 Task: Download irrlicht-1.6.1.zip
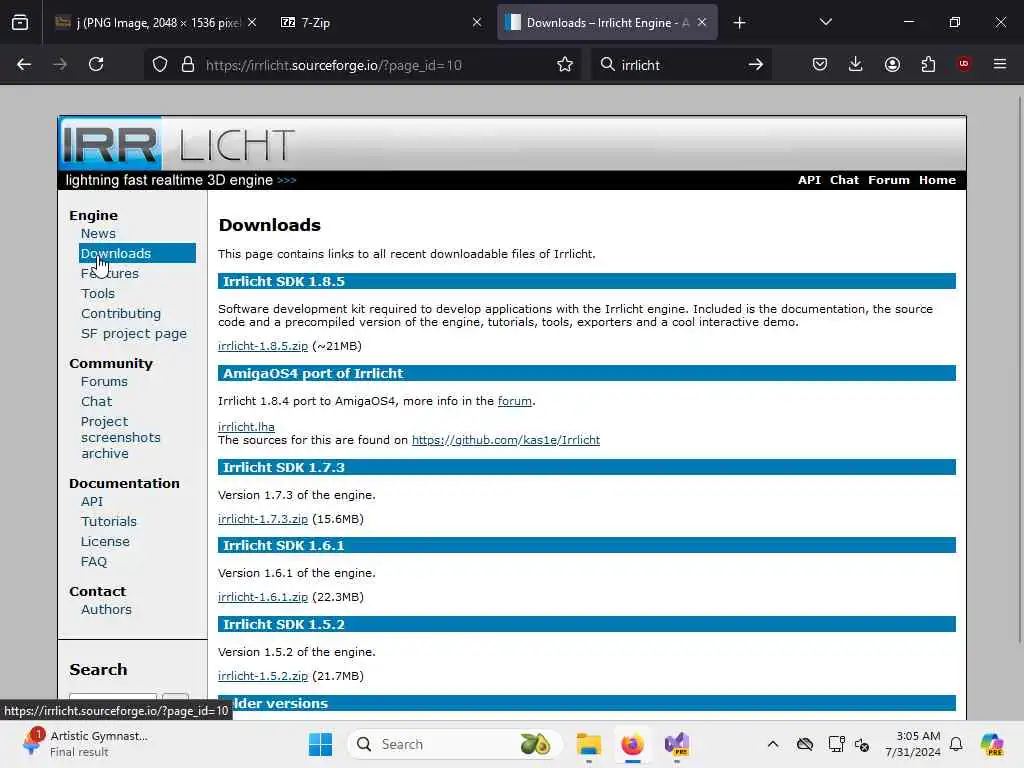point(263,597)
